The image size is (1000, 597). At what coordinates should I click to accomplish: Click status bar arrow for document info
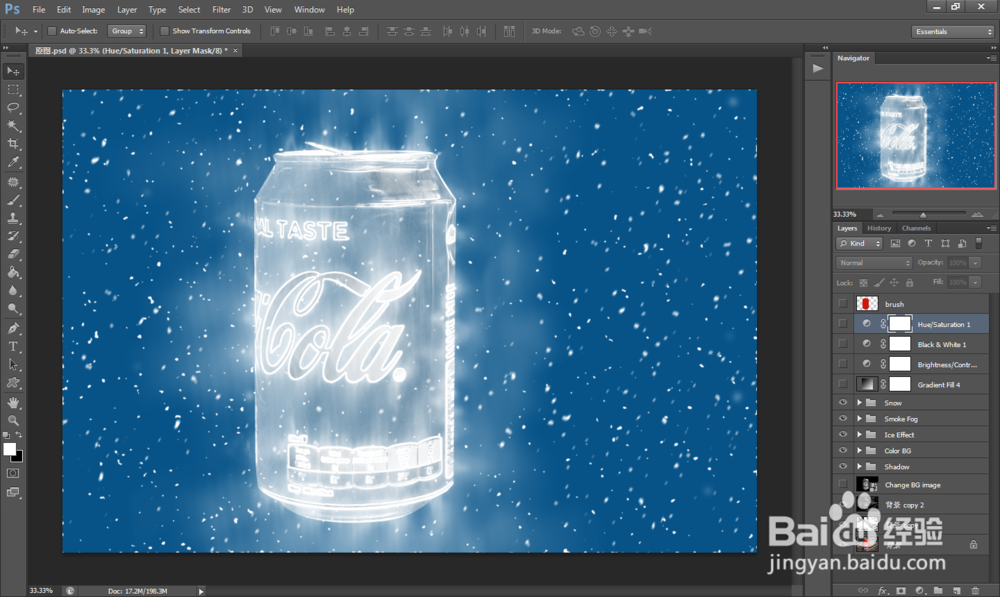click(200, 591)
